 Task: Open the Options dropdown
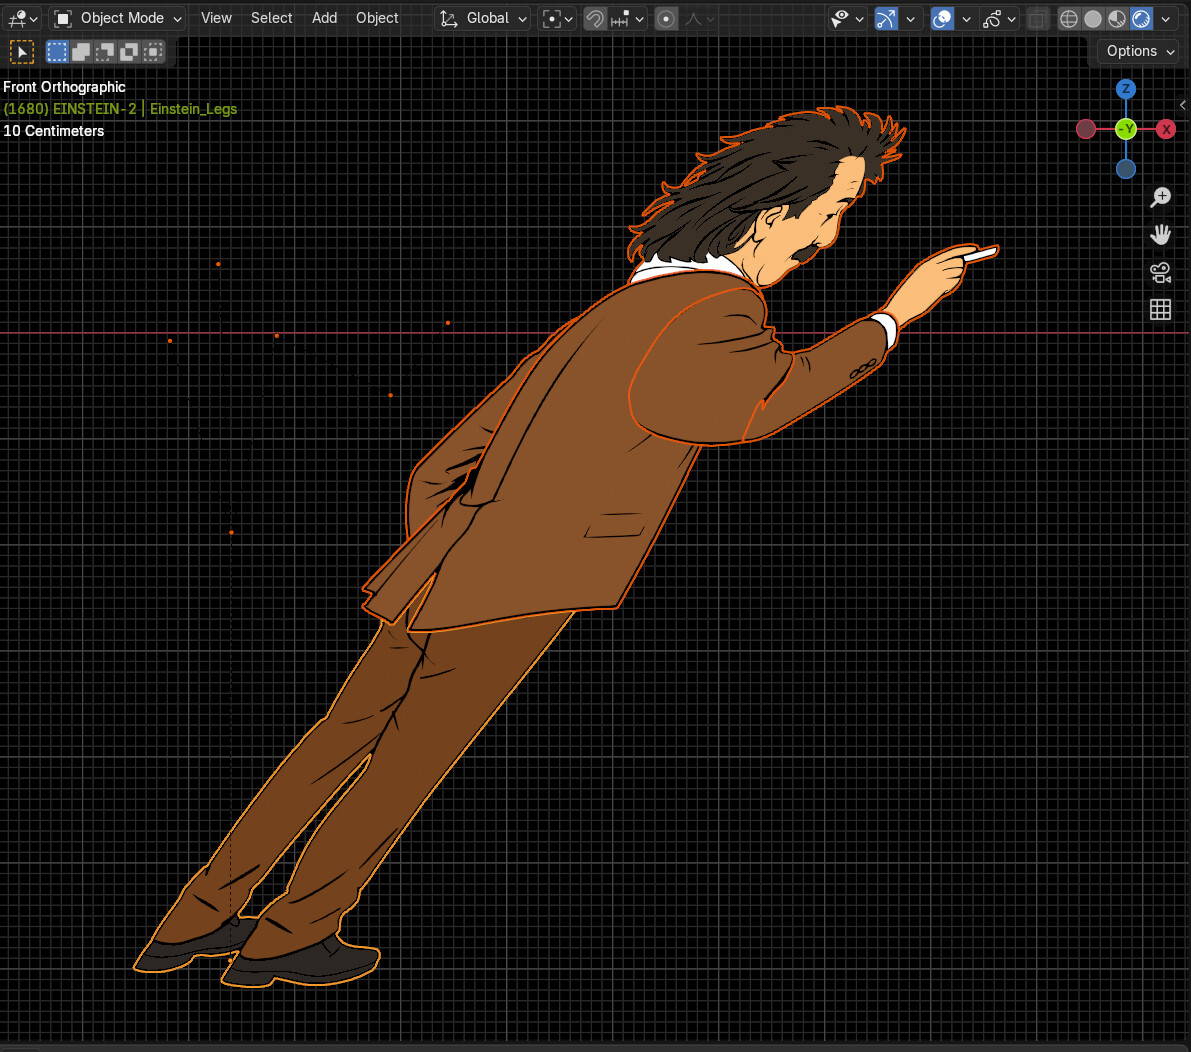[1140, 51]
